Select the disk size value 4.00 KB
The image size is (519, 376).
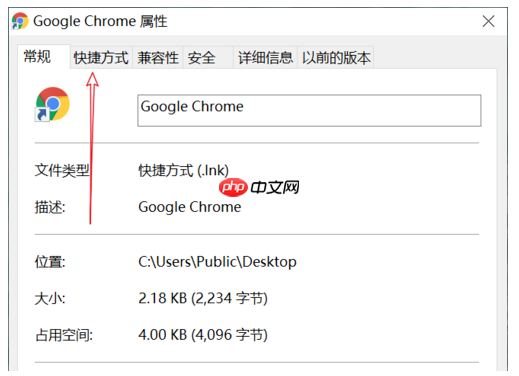[x=203, y=335]
